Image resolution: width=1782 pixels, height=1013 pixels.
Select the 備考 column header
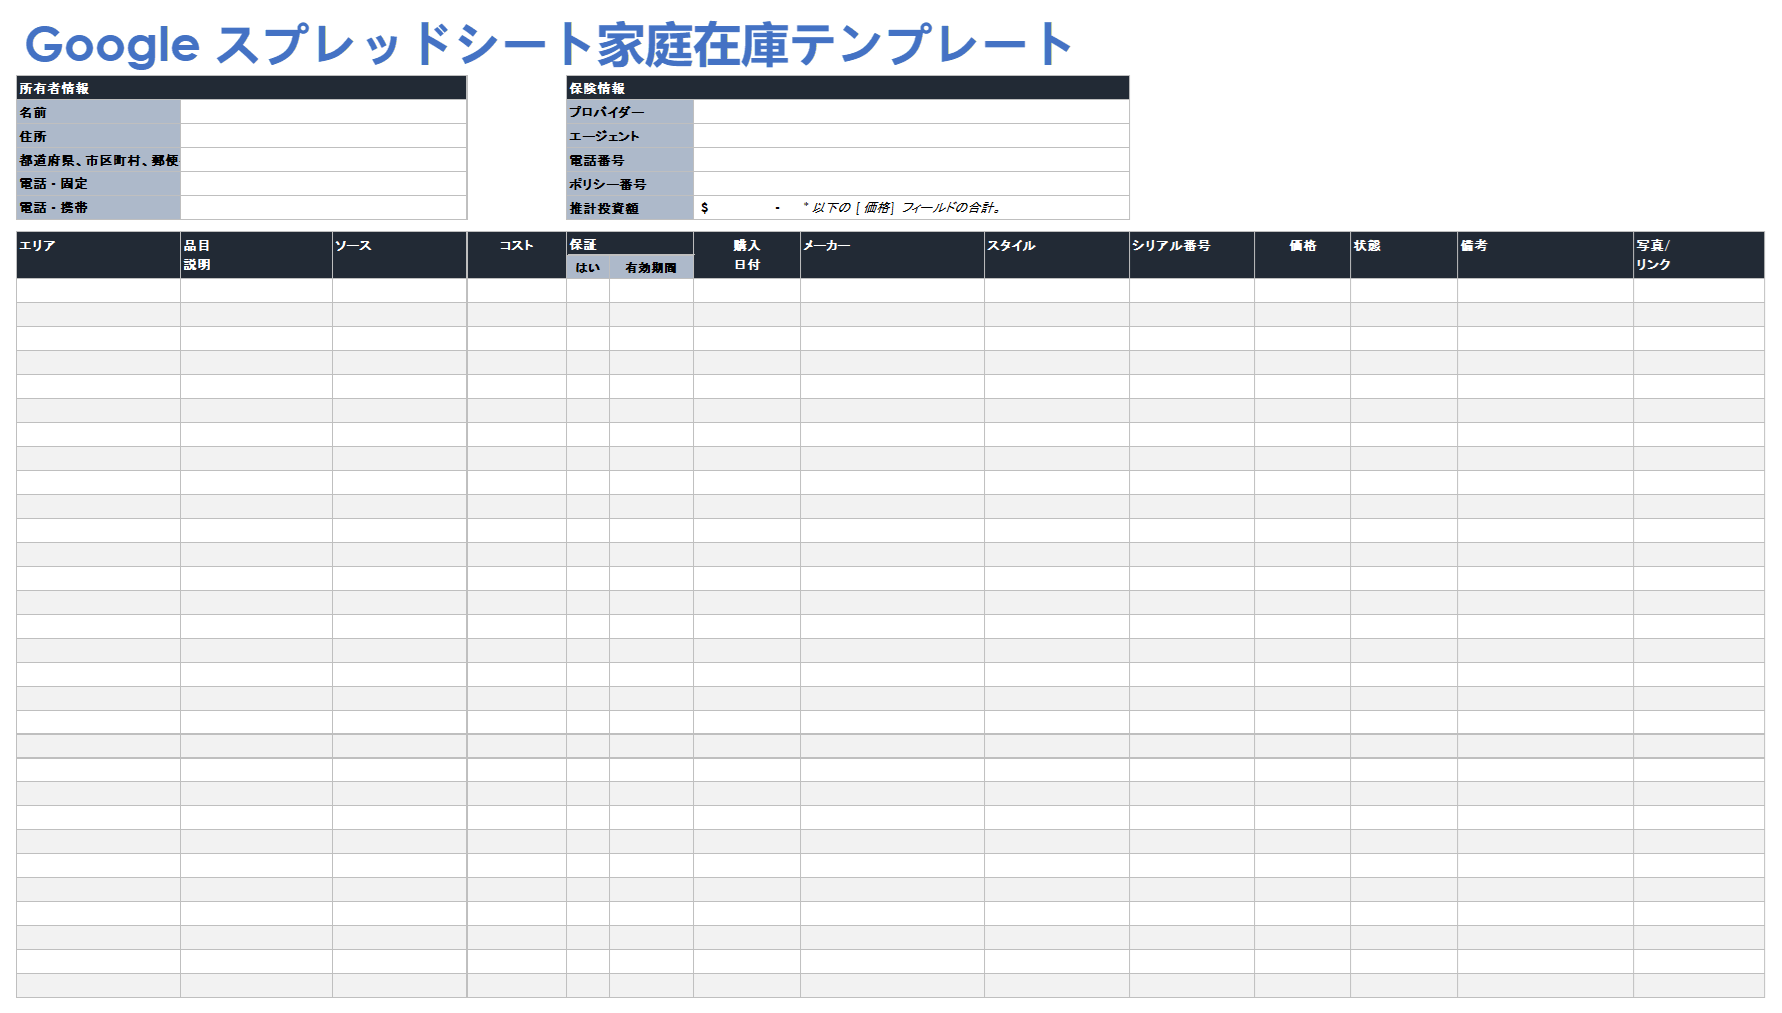(1545, 255)
